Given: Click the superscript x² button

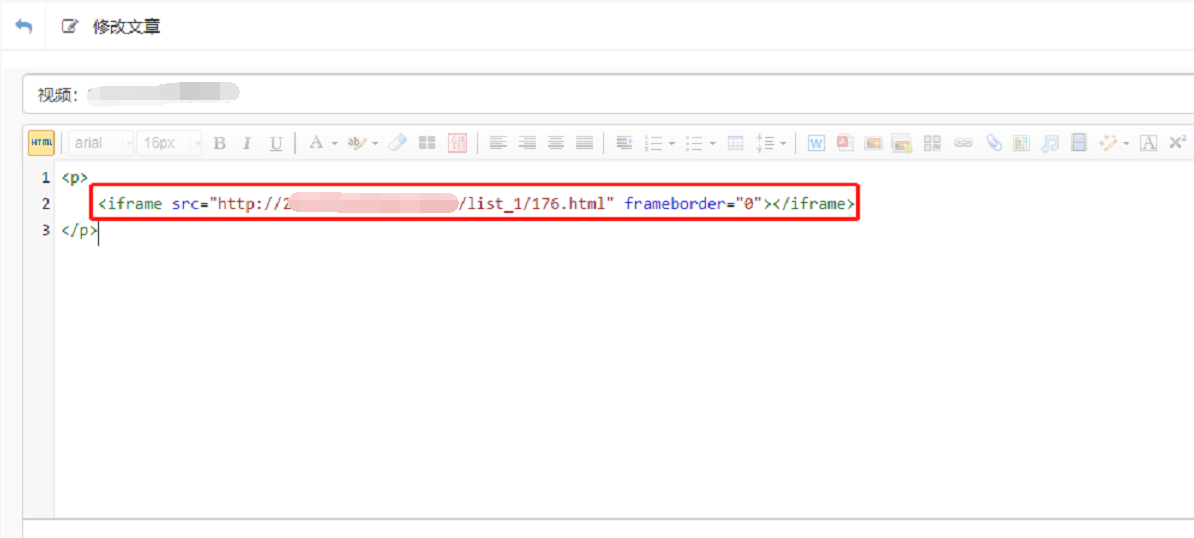Looking at the screenshot, I should [1178, 143].
